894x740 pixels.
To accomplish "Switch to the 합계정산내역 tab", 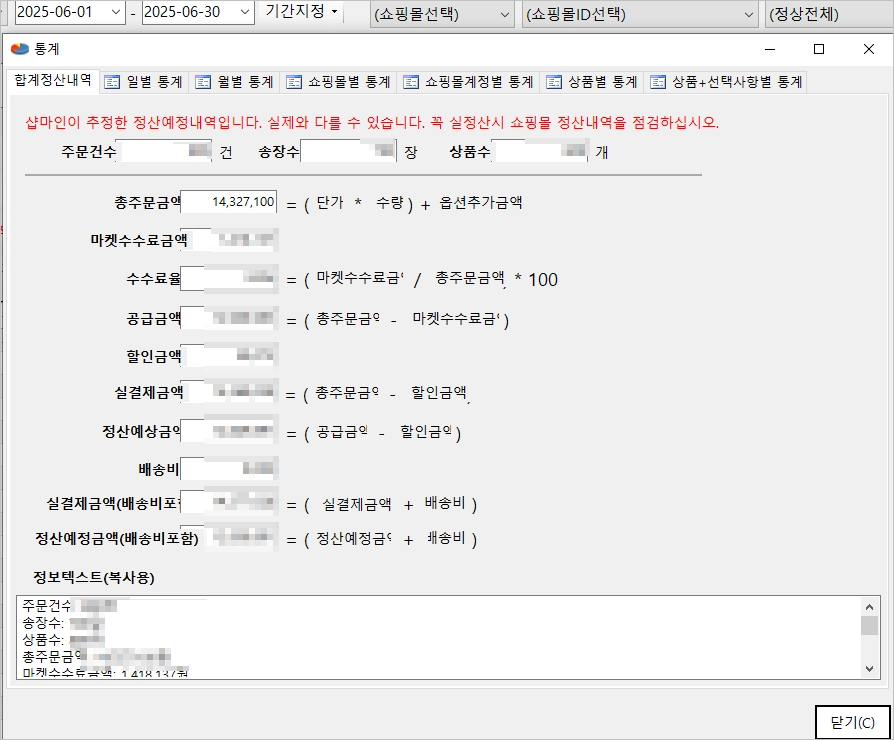I will [x=53, y=80].
